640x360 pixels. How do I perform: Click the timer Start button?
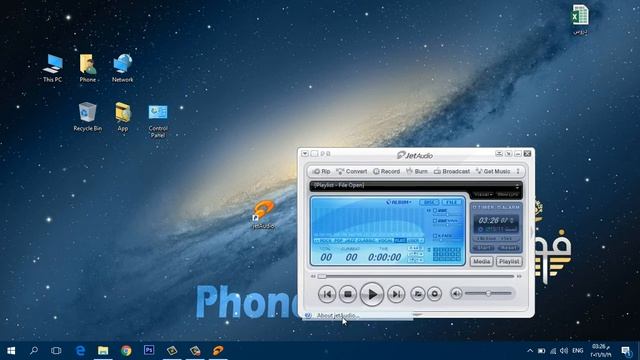pos(483,248)
